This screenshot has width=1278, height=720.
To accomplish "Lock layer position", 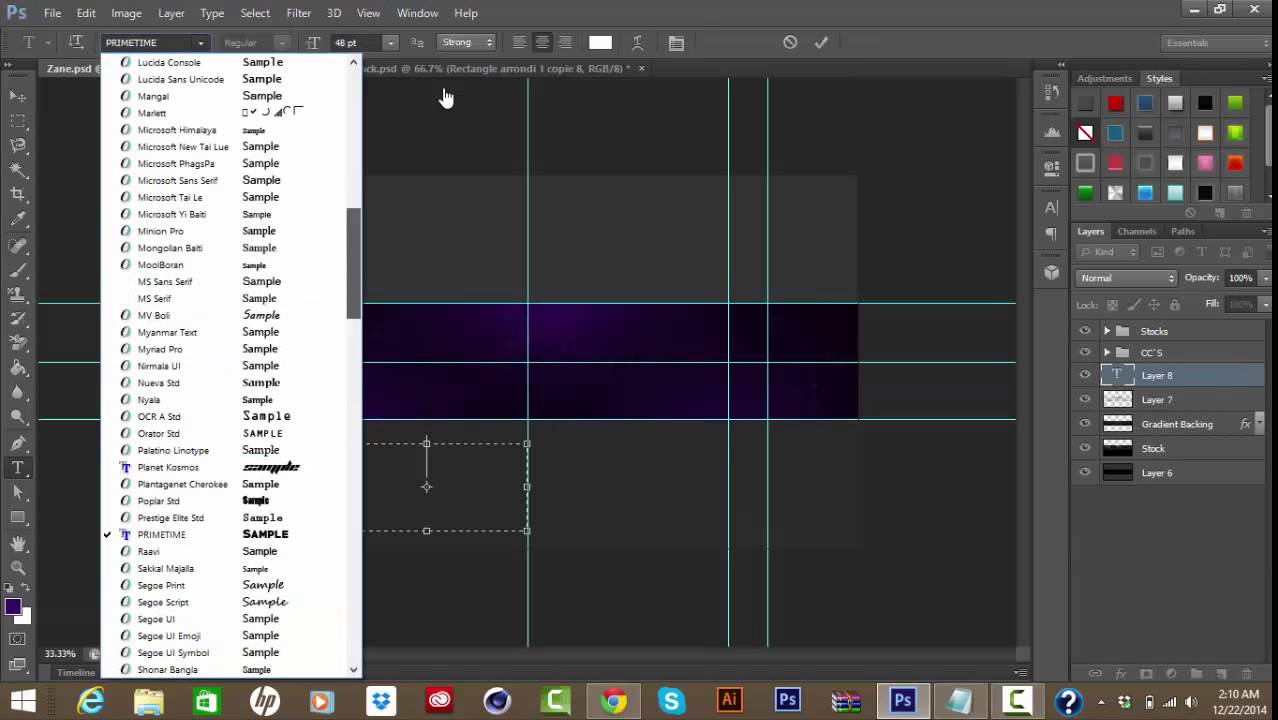I will pyautogui.click(x=1154, y=304).
